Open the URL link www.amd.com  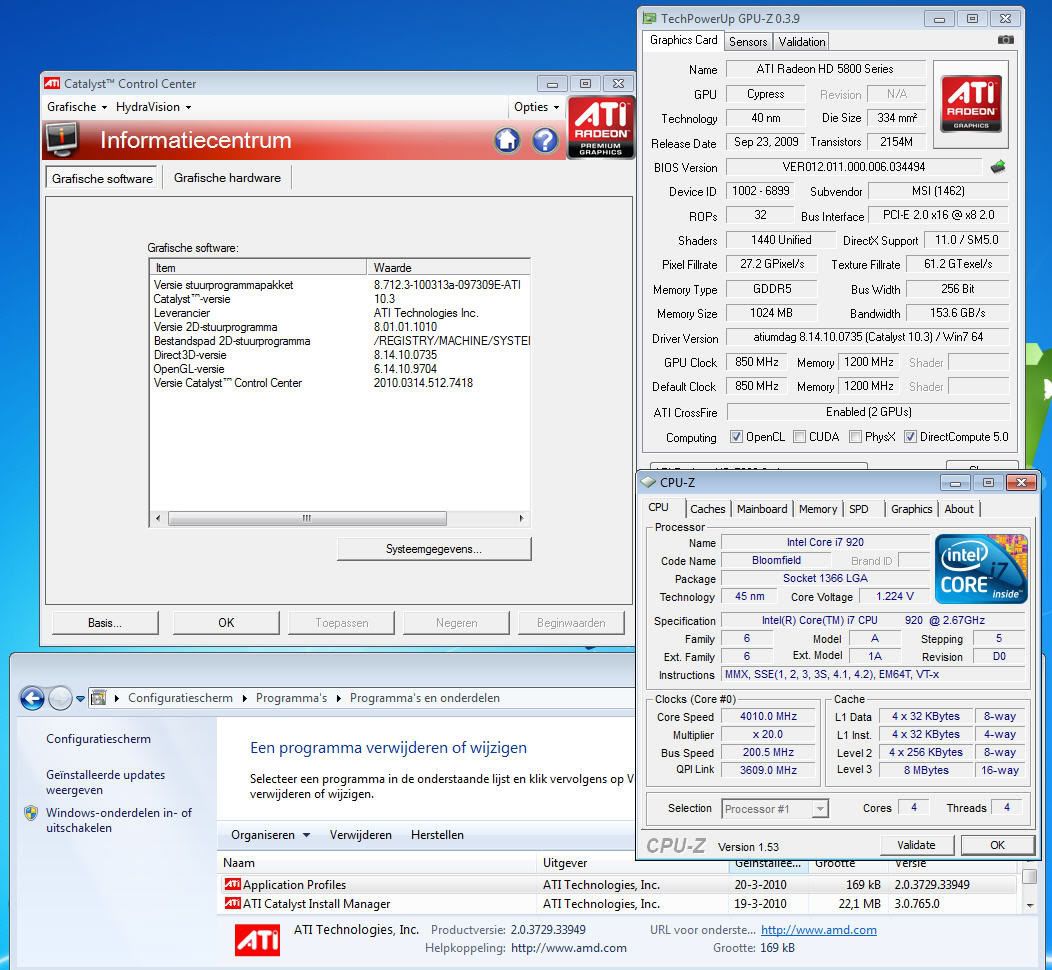[819, 930]
